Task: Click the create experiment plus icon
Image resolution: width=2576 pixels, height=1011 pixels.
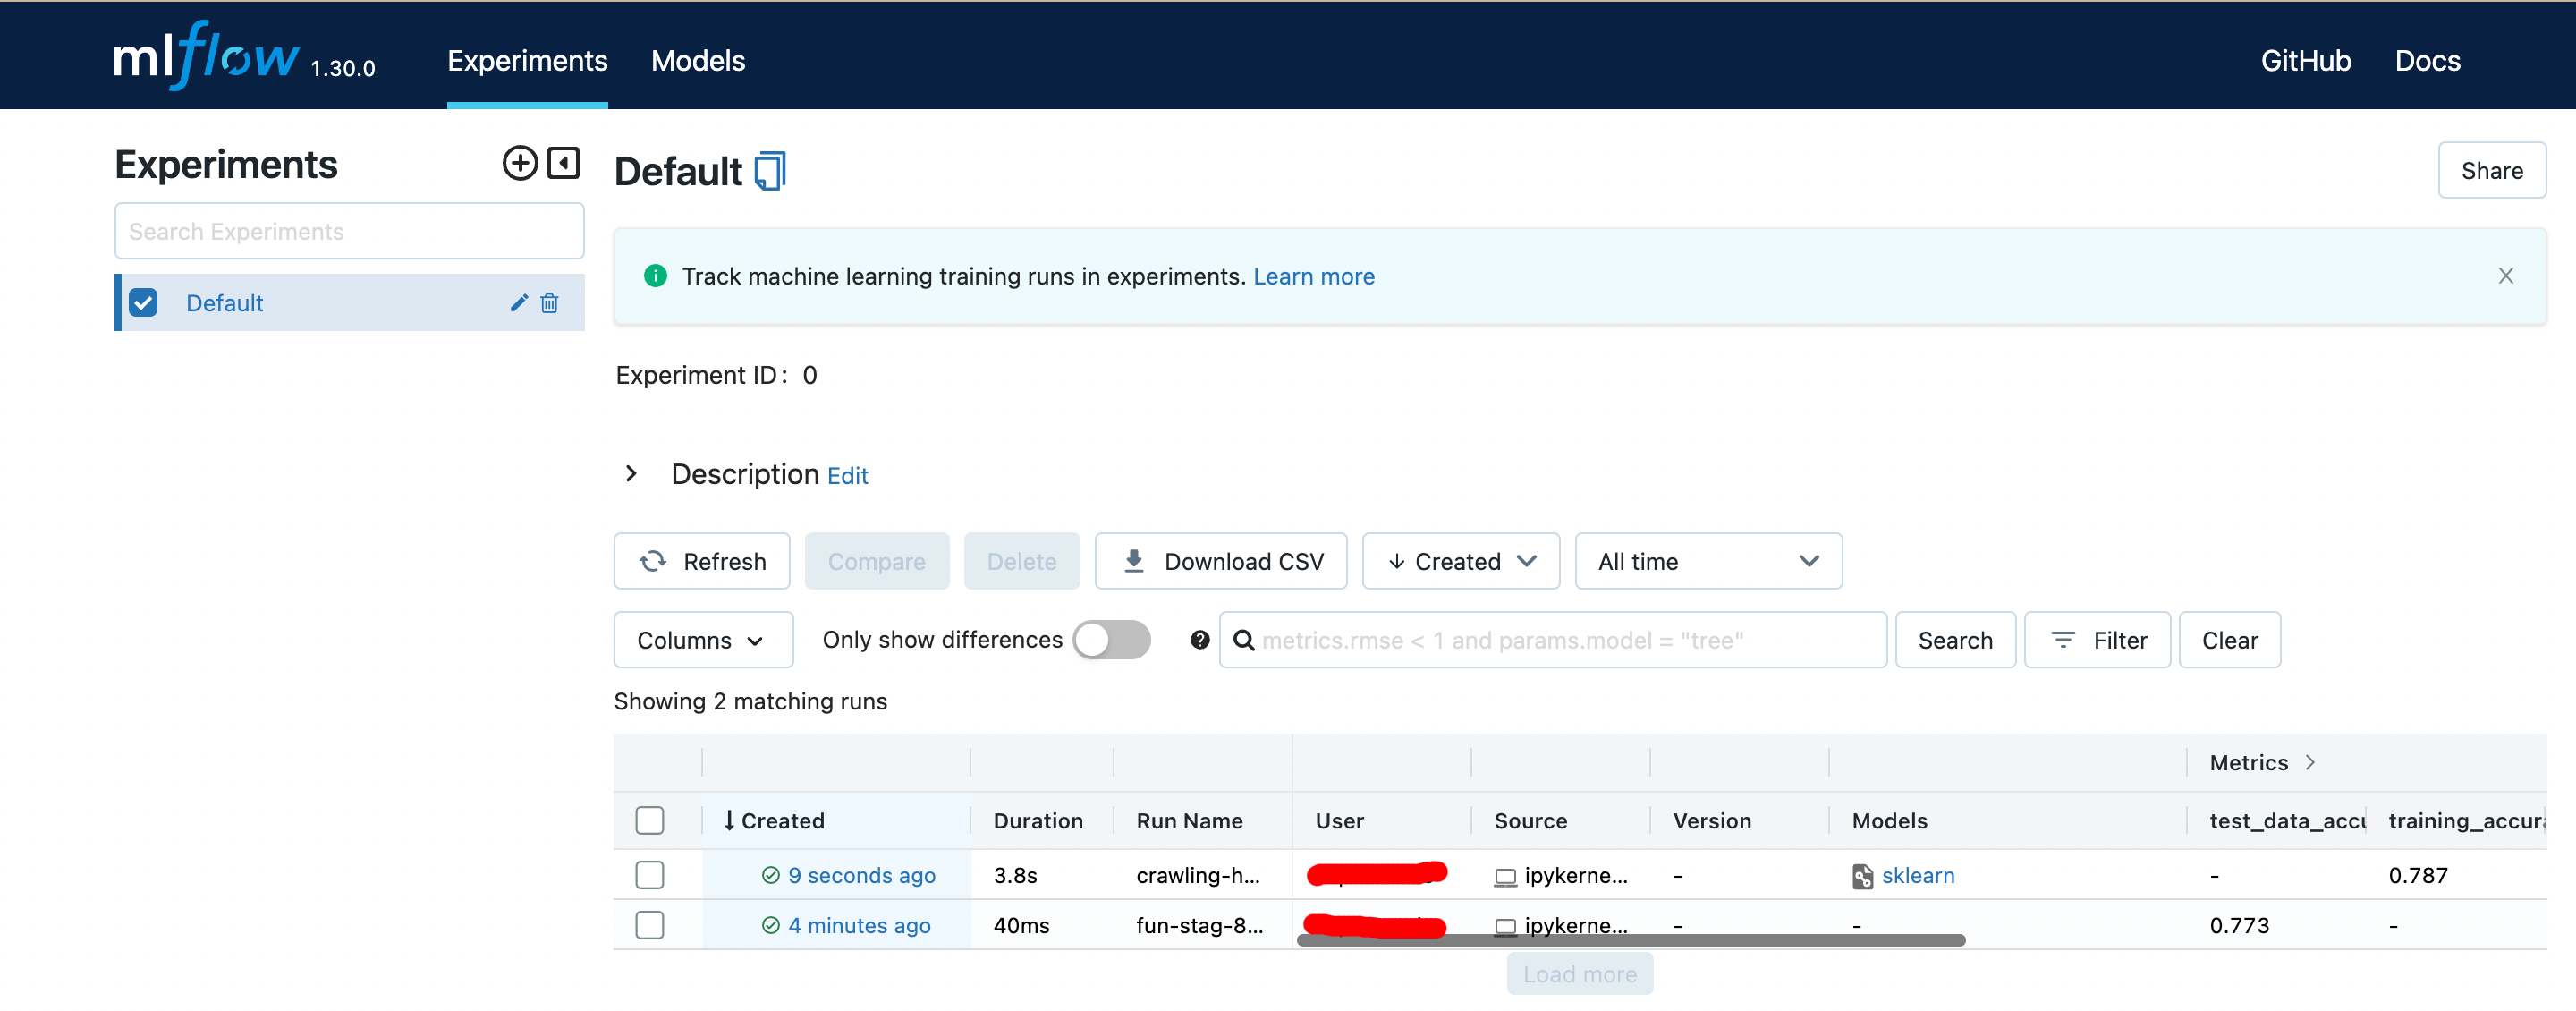Action: tap(519, 163)
